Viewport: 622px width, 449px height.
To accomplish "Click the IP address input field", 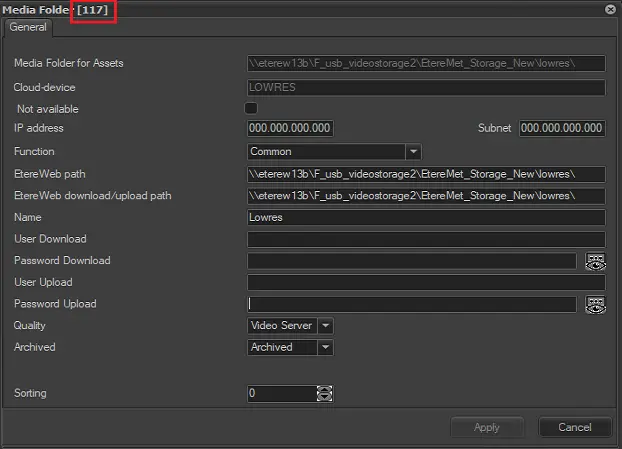I will (290, 129).
